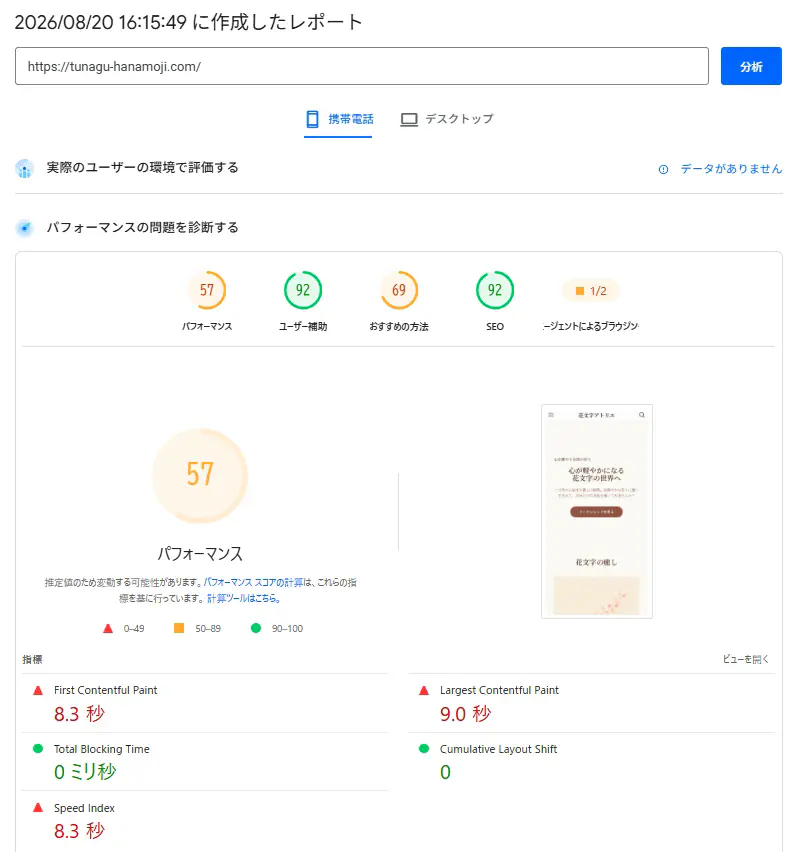This screenshot has width=801, height=852.
Task: Select the 92 SEO score gauge
Action: pos(495,290)
